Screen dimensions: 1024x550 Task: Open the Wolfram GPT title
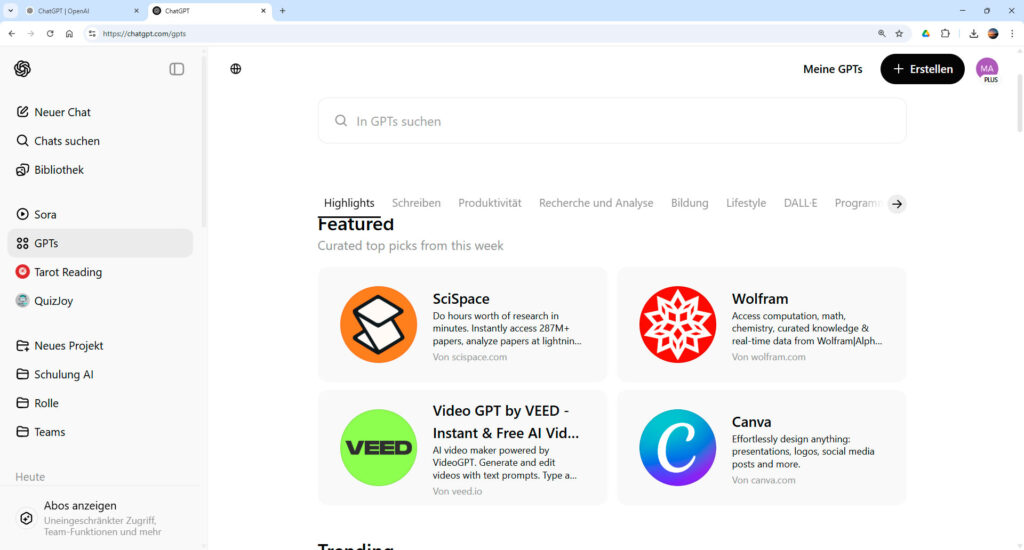coord(760,299)
